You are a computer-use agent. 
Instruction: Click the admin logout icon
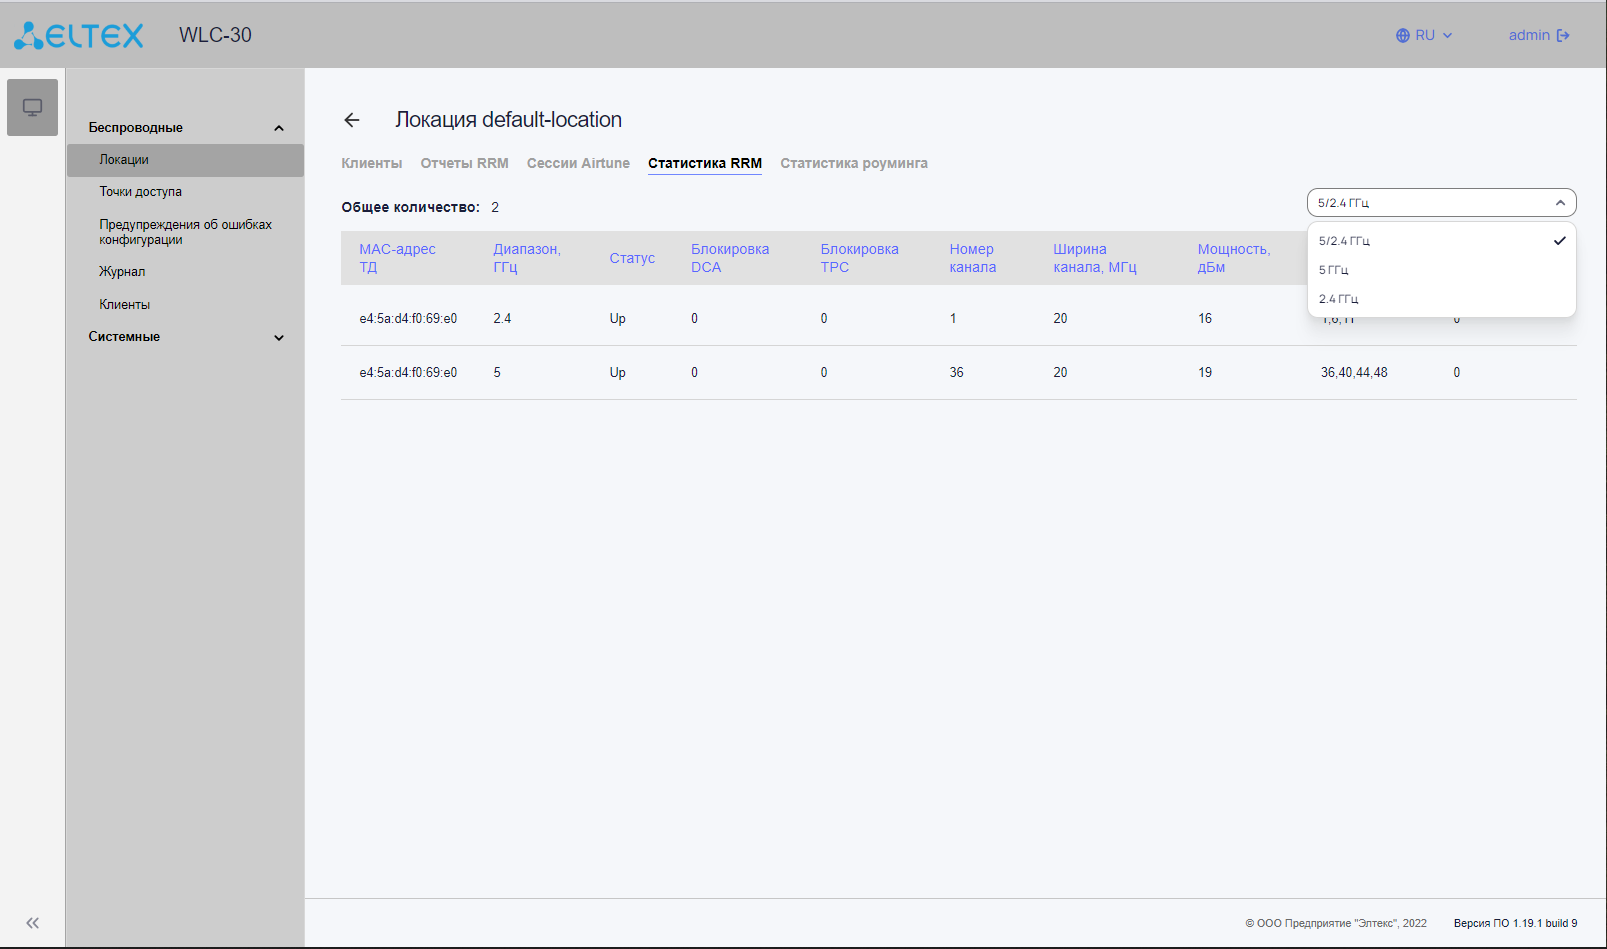(x=1563, y=36)
